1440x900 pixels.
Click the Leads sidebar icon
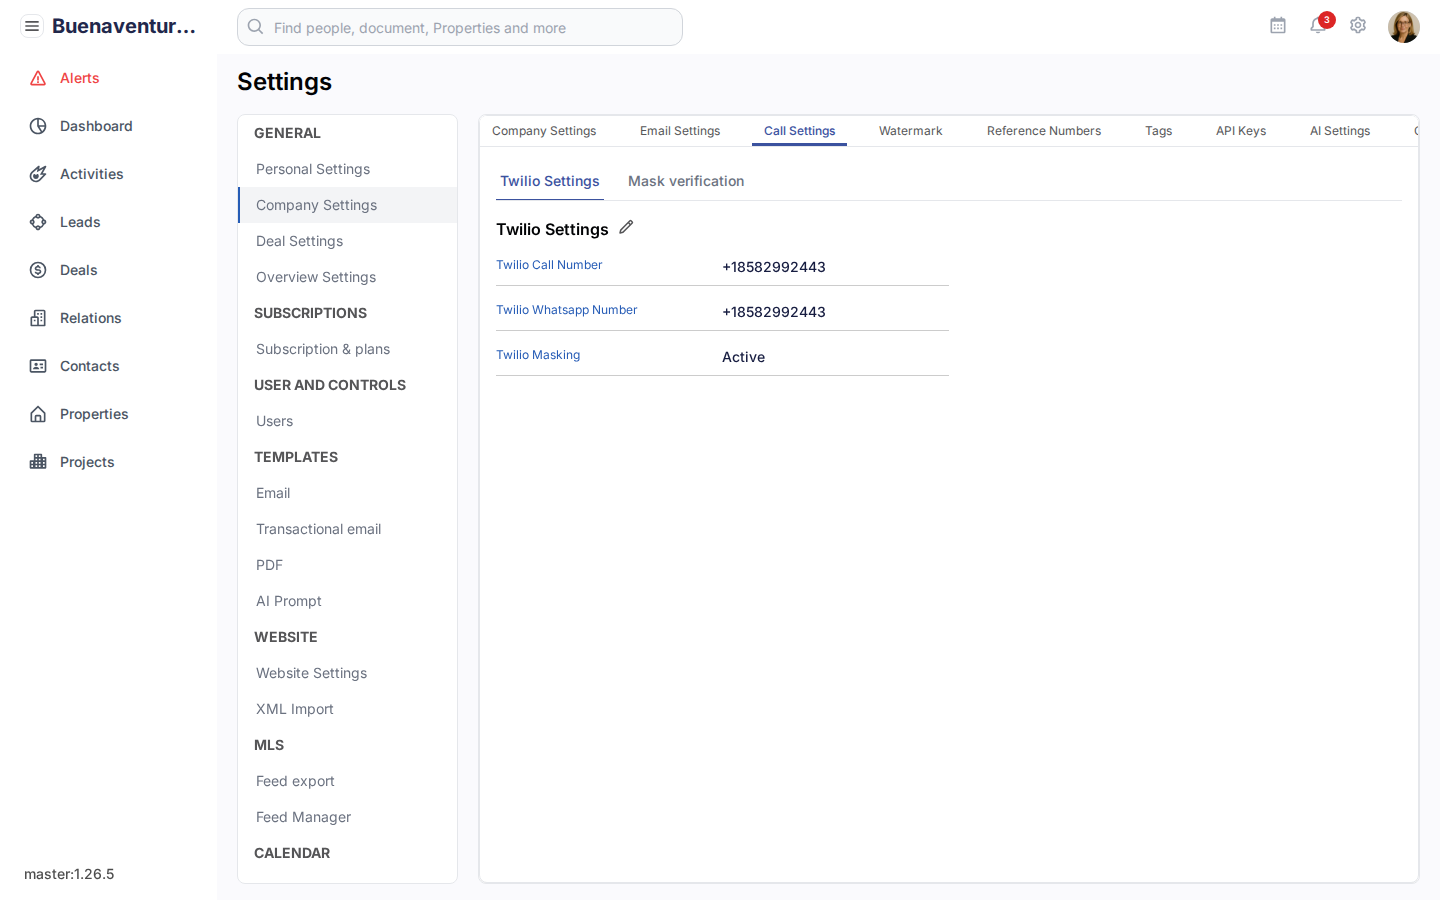38,222
